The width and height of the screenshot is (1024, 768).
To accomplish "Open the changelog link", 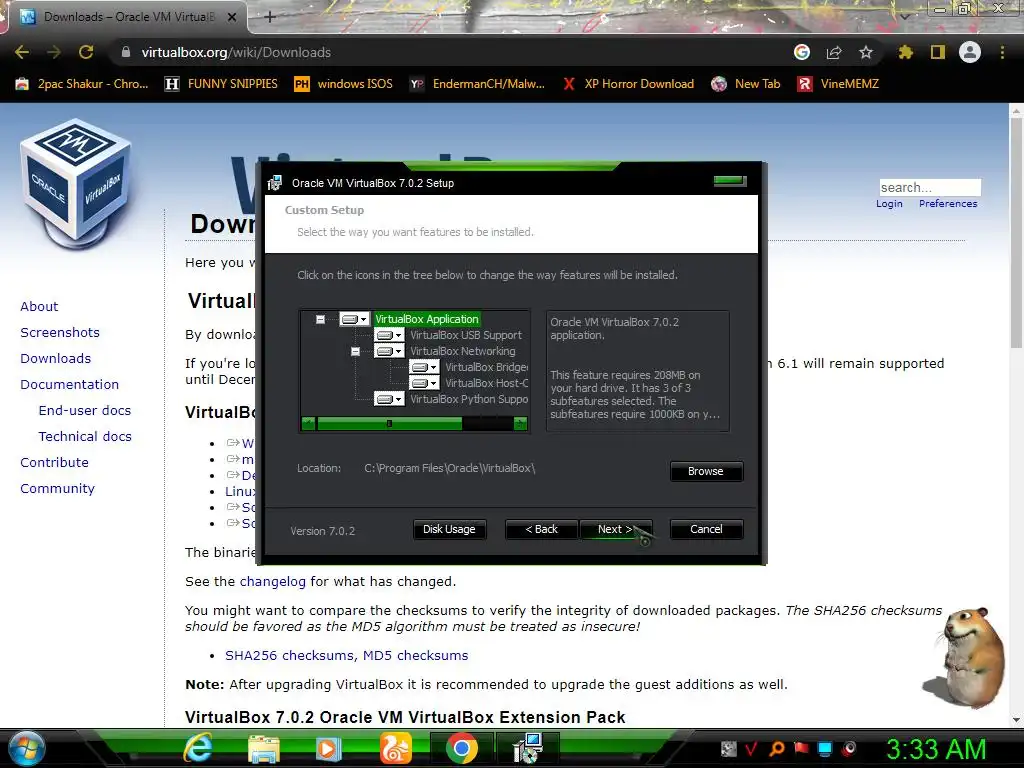I will click(x=272, y=582).
